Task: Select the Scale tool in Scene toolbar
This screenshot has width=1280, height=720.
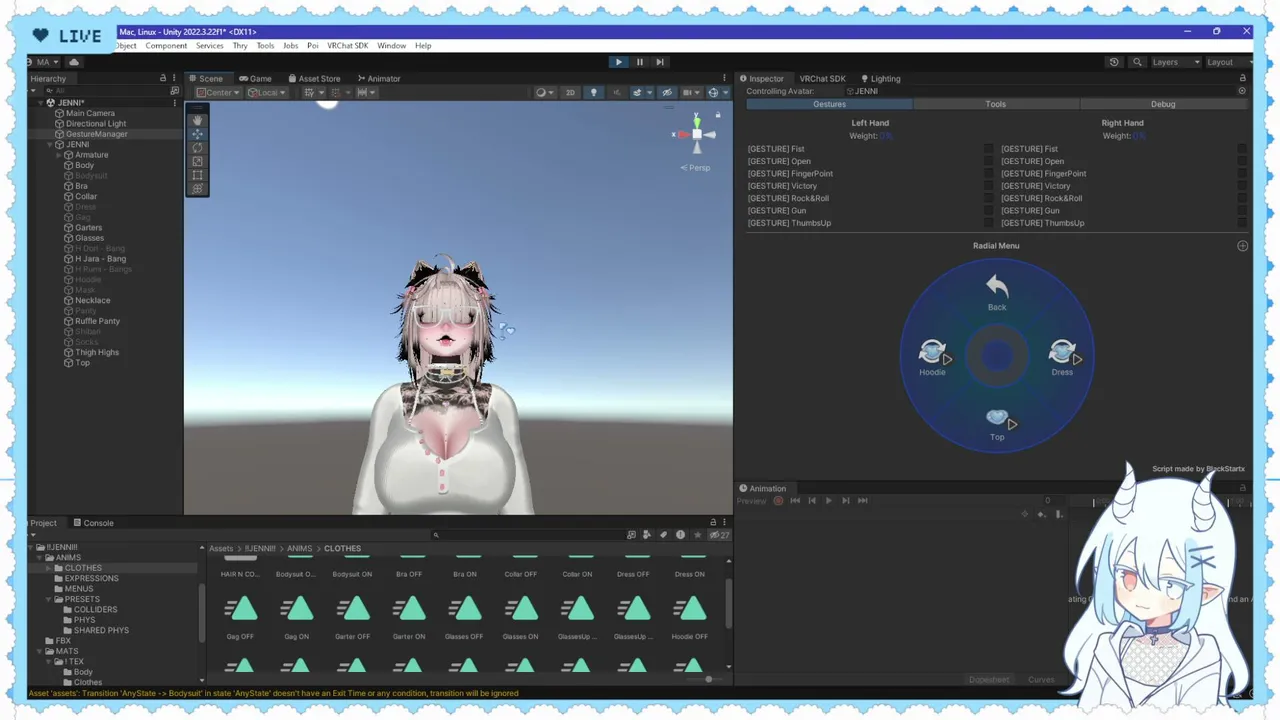Action: click(x=197, y=161)
